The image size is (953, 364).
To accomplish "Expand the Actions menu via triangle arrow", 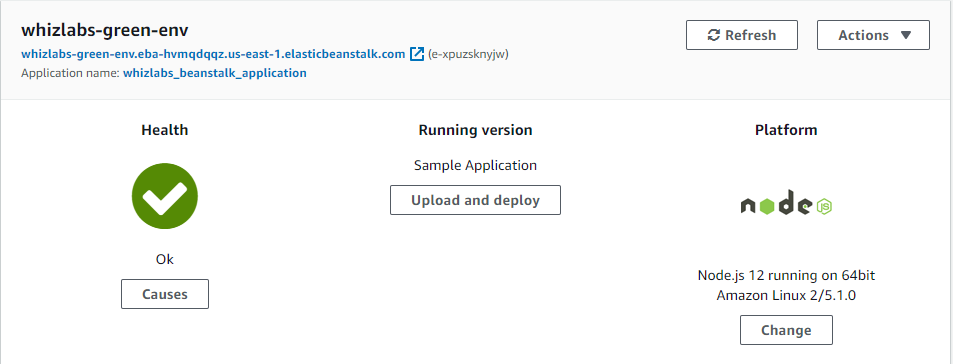I will click(x=906, y=35).
